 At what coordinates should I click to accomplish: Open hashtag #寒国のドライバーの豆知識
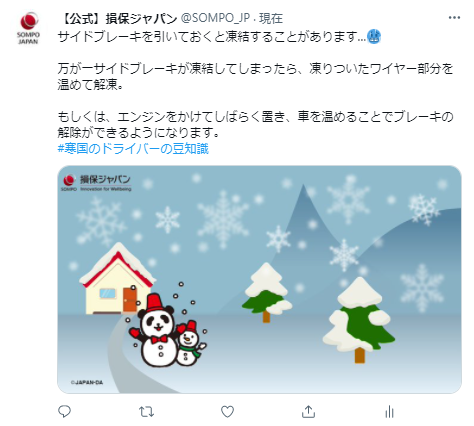tap(133, 149)
